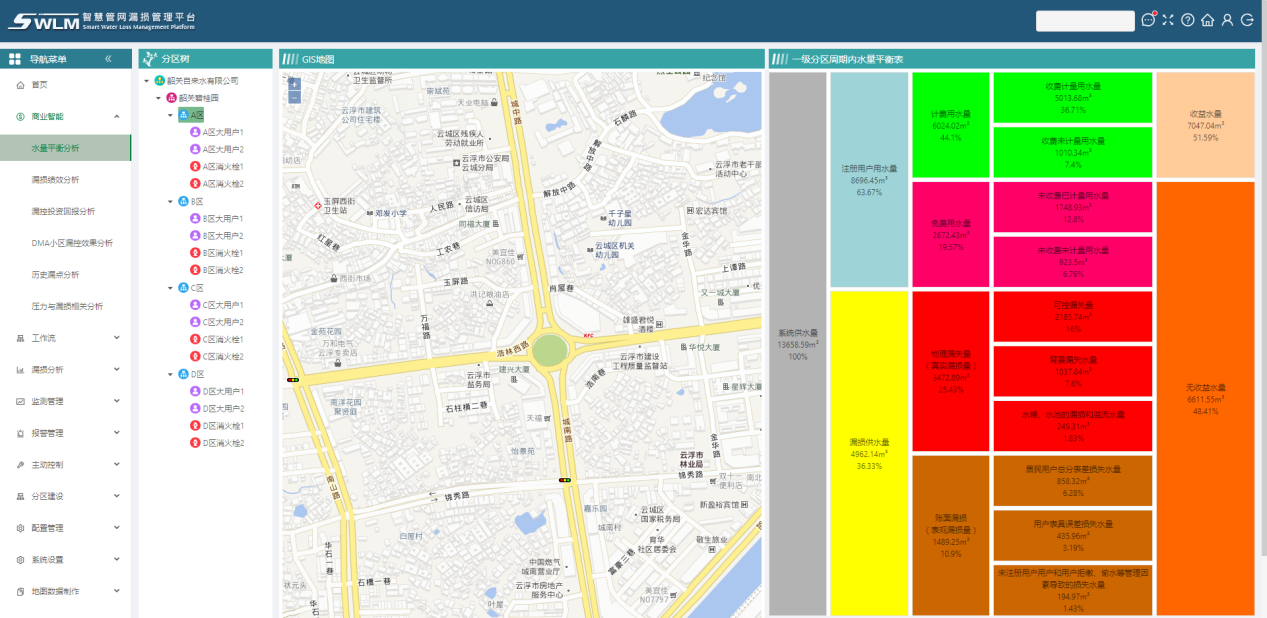Zoom in the GIS map with plus
Image resolution: width=1267 pixels, height=618 pixels.
click(x=294, y=85)
